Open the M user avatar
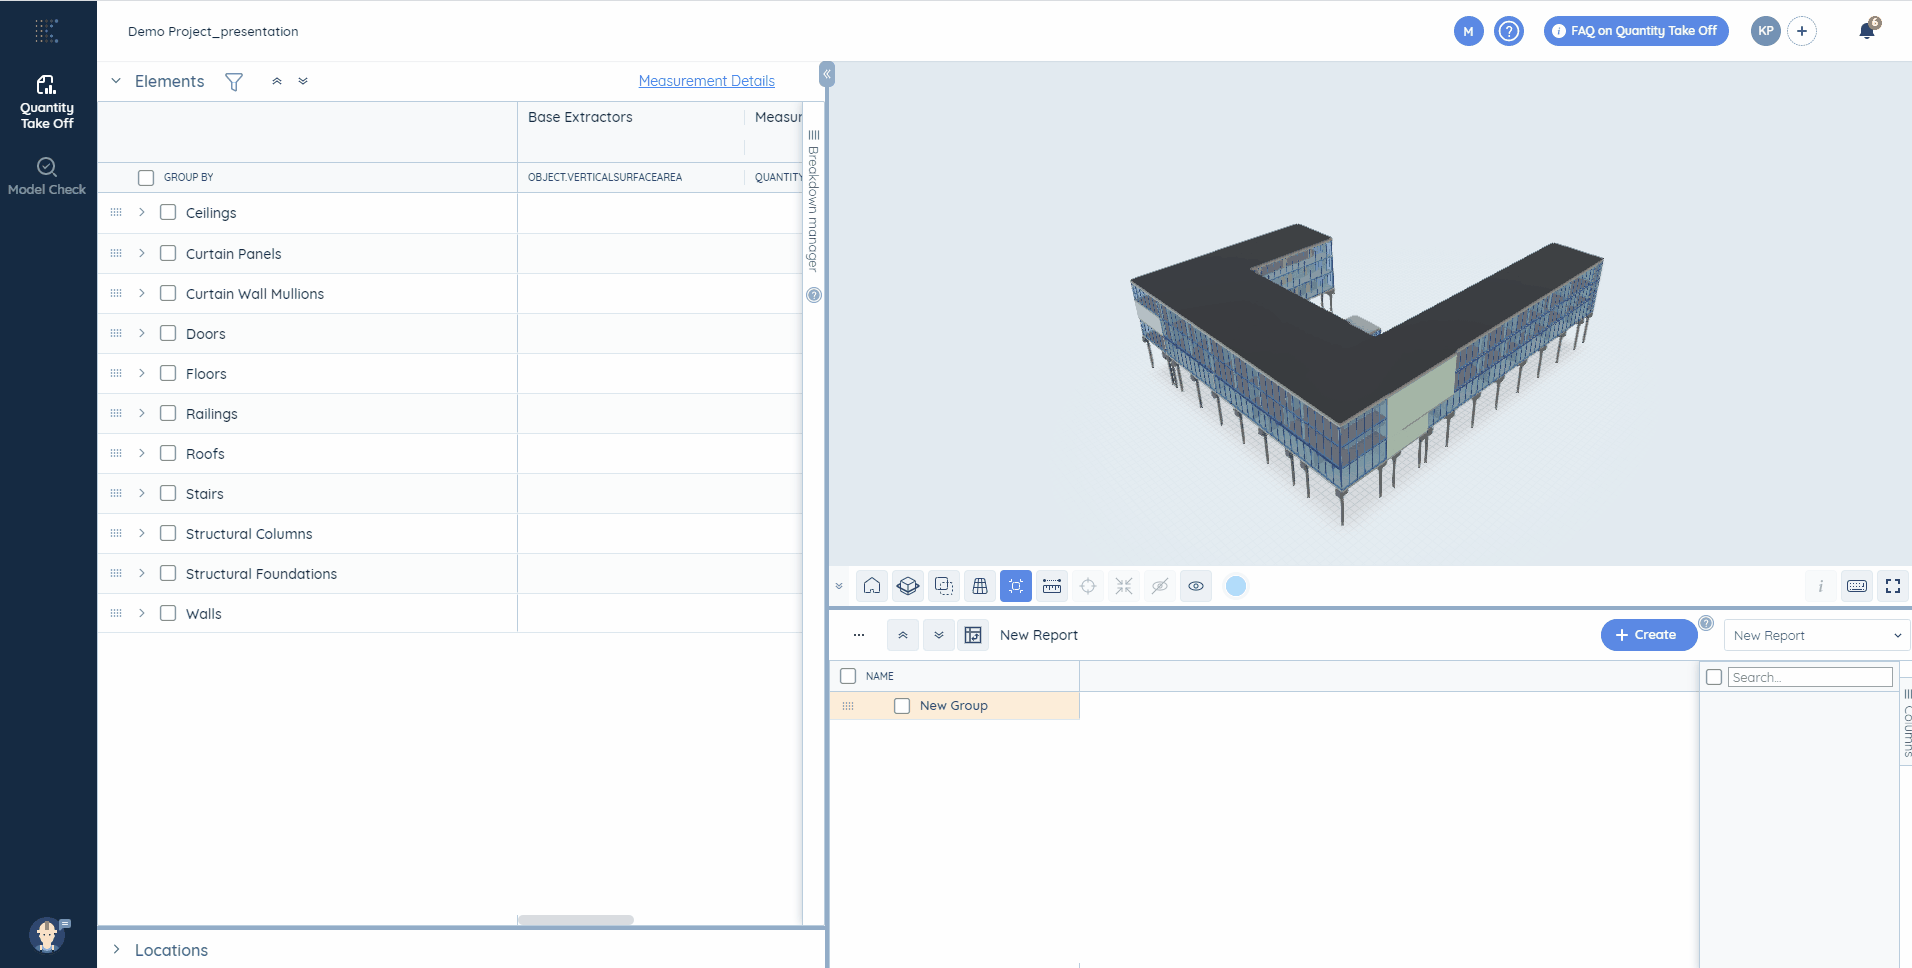The height and width of the screenshot is (968, 1912). coord(1468,31)
